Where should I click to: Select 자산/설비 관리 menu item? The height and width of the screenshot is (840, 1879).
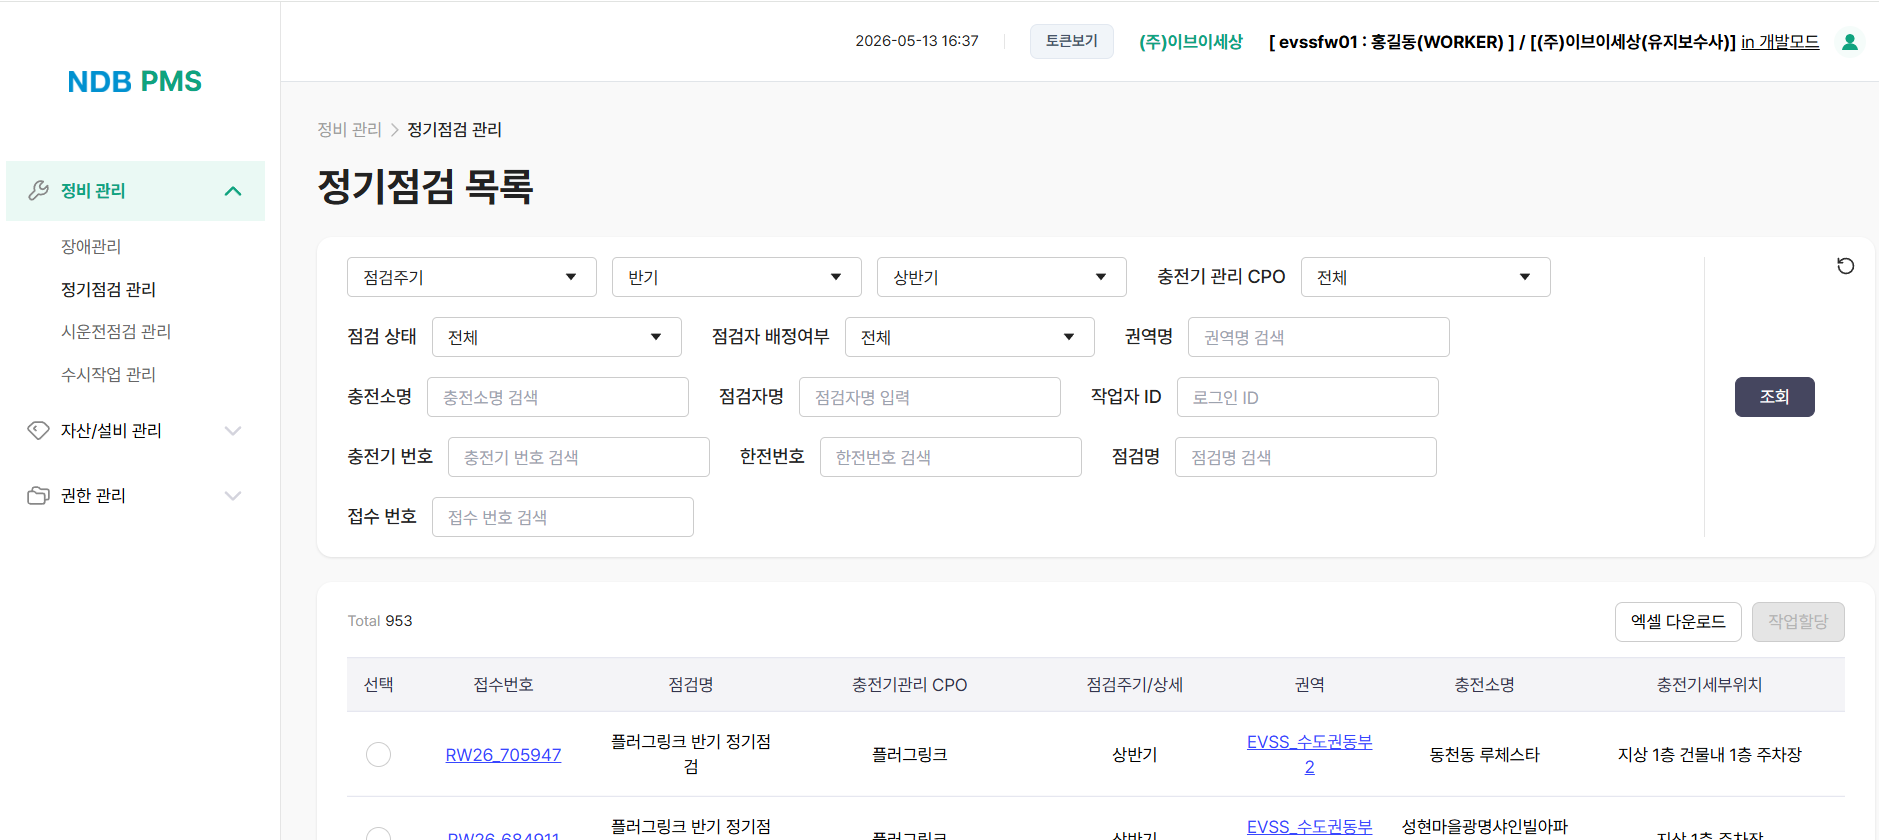135,431
